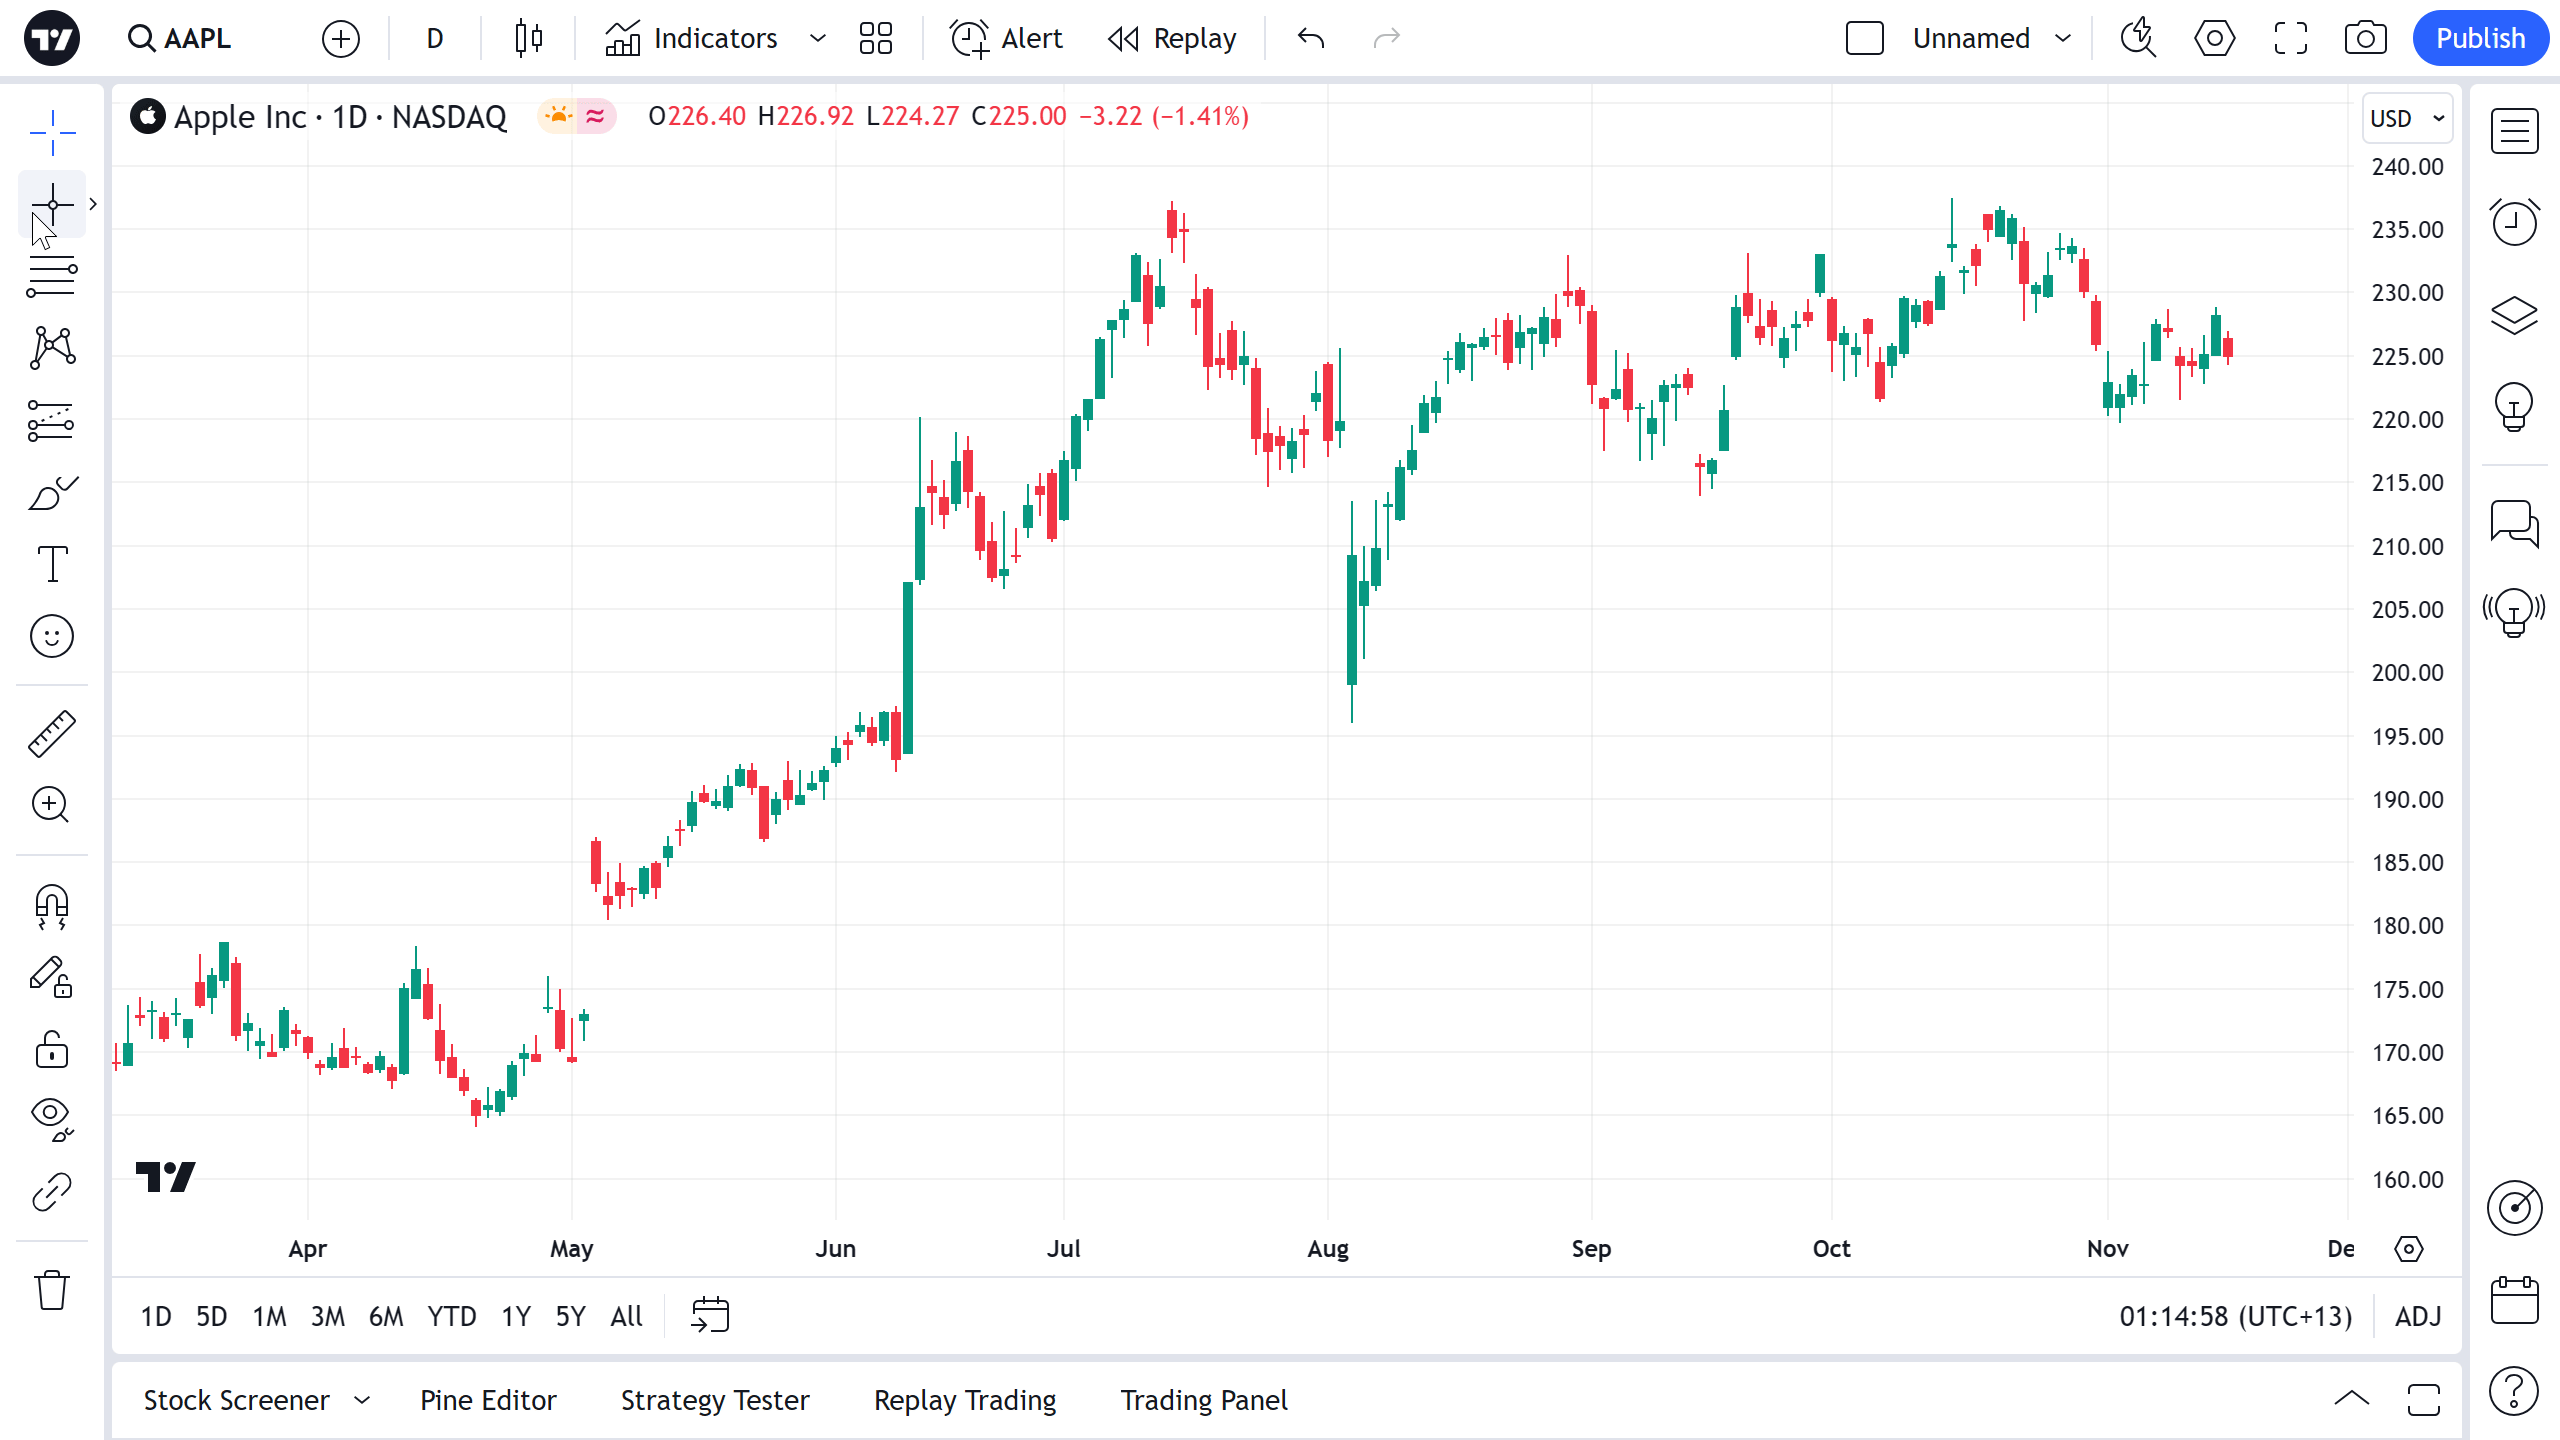Select the Text annotation tool
Viewport: 2560px width, 1440px height.
[51, 564]
